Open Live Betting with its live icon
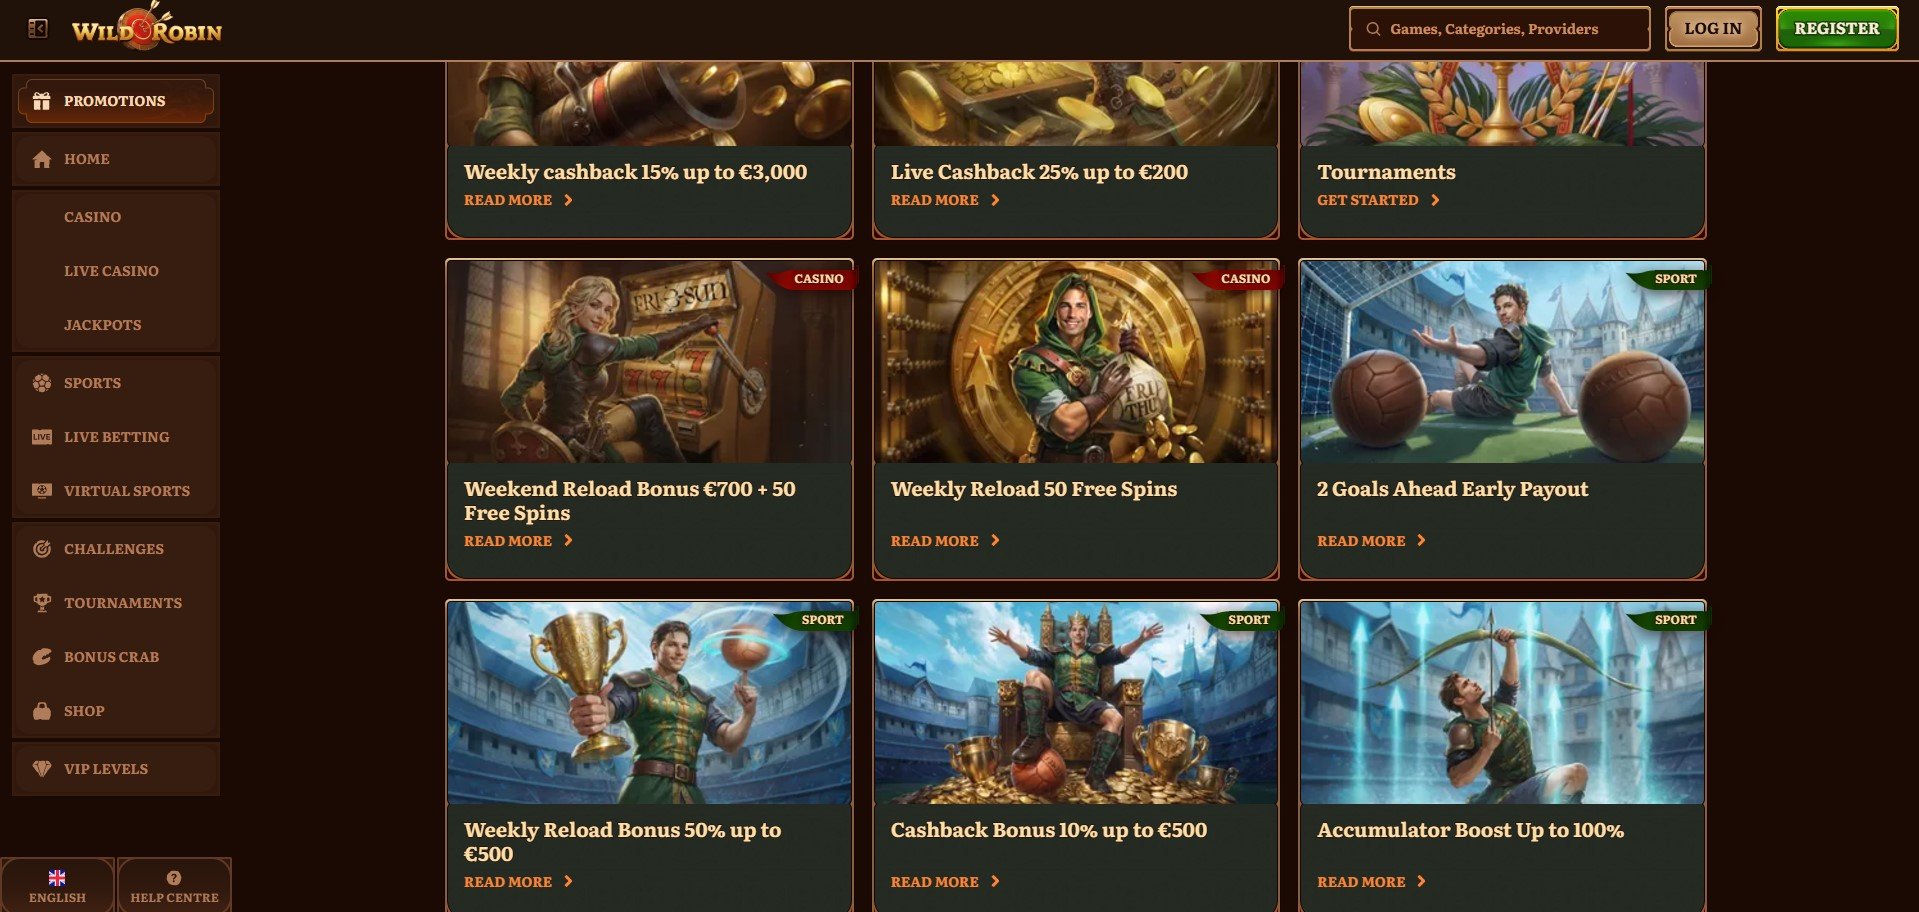 [42, 437]
